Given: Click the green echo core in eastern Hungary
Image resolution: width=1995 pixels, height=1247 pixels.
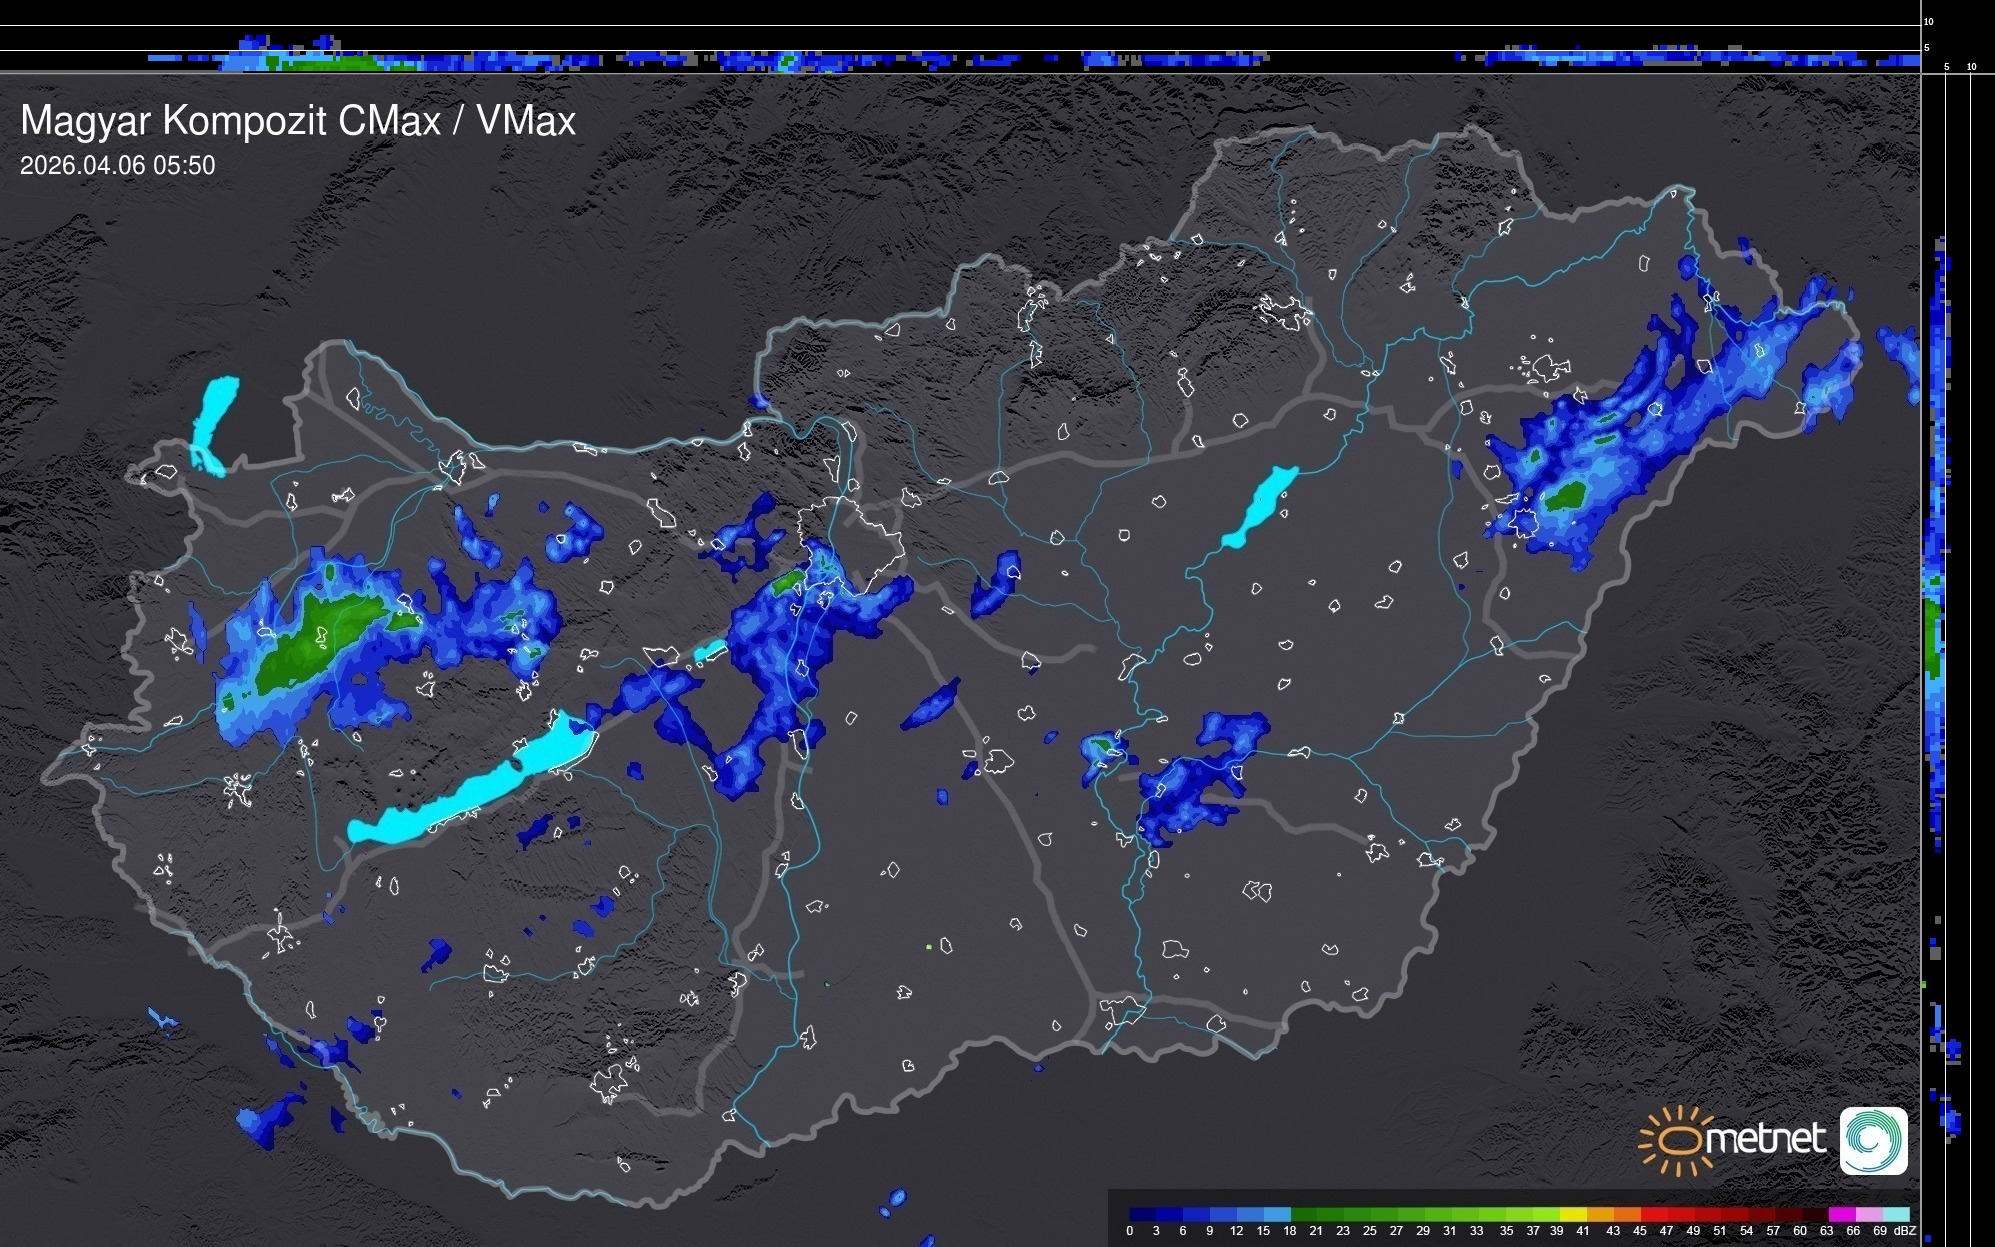Looking at the screenshot, I should click(1565, 496).
